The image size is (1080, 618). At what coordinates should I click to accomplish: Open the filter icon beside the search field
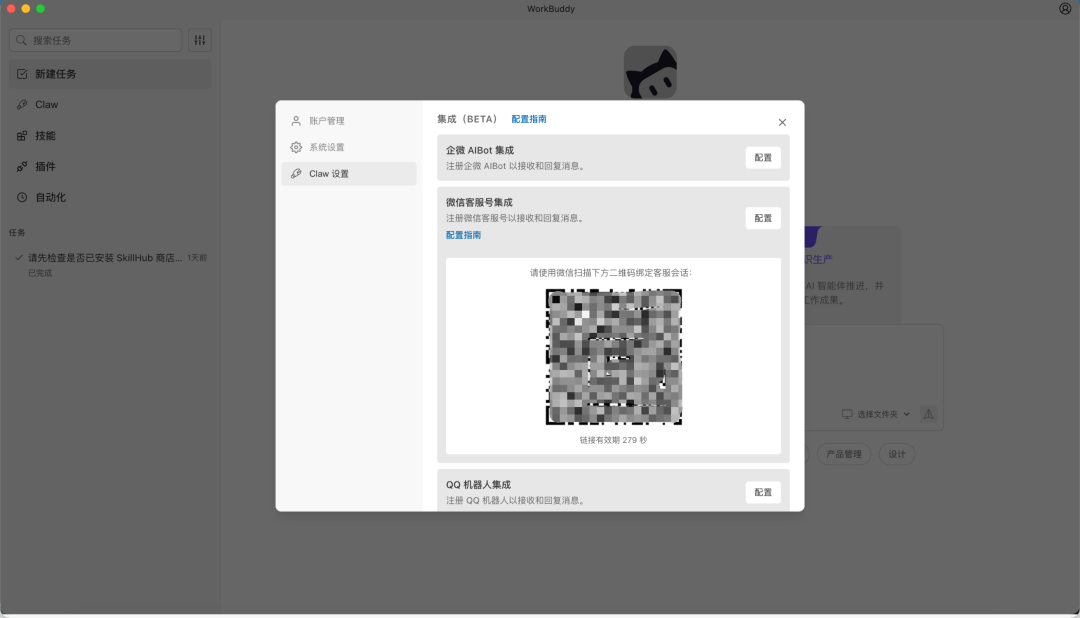point(199,40)
